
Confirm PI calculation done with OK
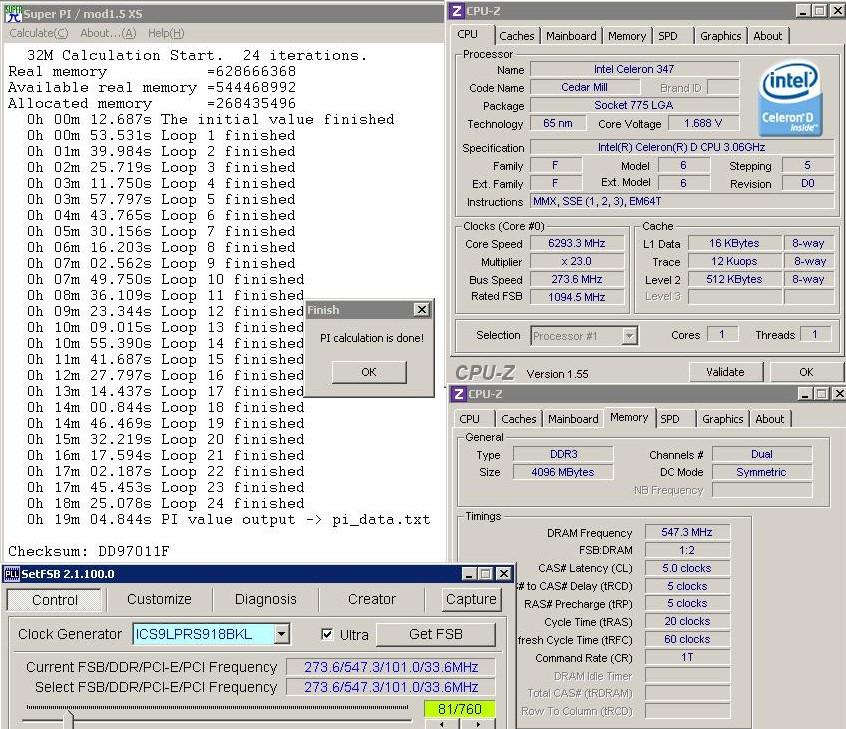tap(369, 372)
